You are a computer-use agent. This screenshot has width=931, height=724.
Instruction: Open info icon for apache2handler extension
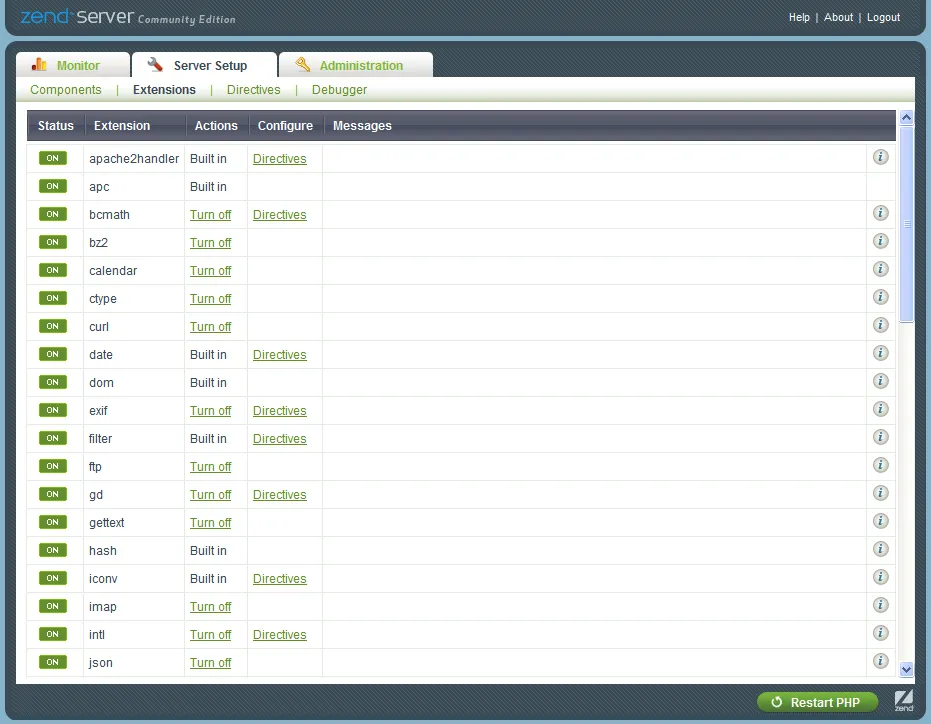(x=881, y=157)
